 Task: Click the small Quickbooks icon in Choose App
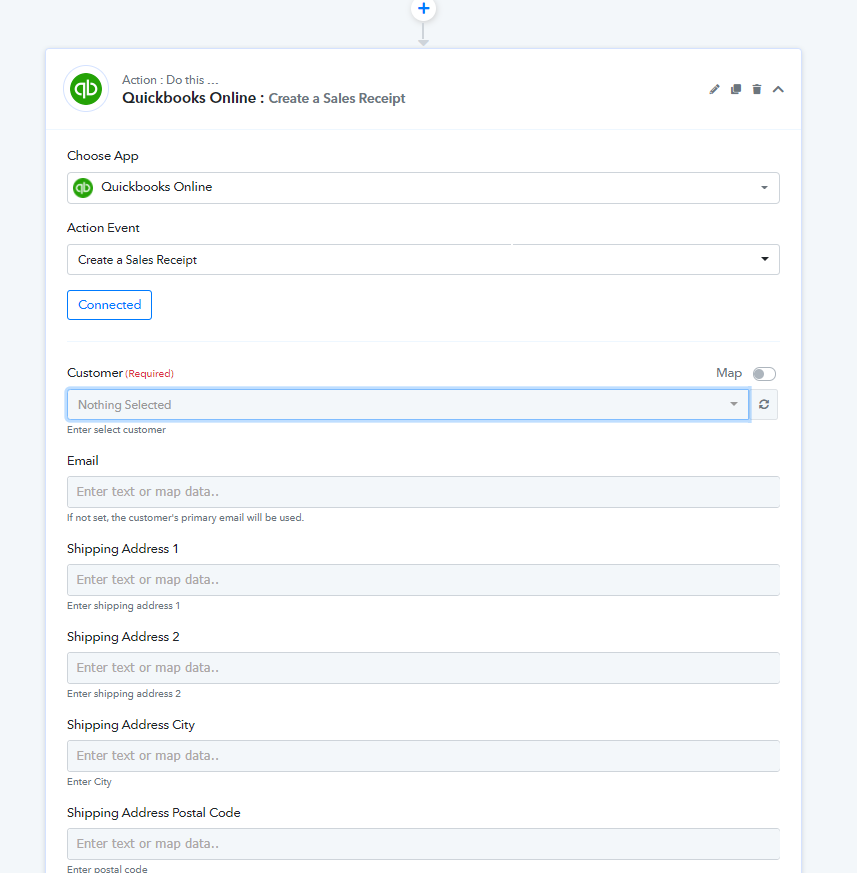click(x=84, y=188)
